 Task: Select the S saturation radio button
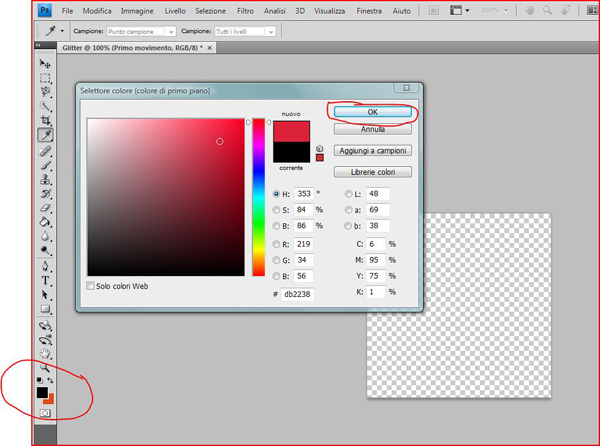276,210
